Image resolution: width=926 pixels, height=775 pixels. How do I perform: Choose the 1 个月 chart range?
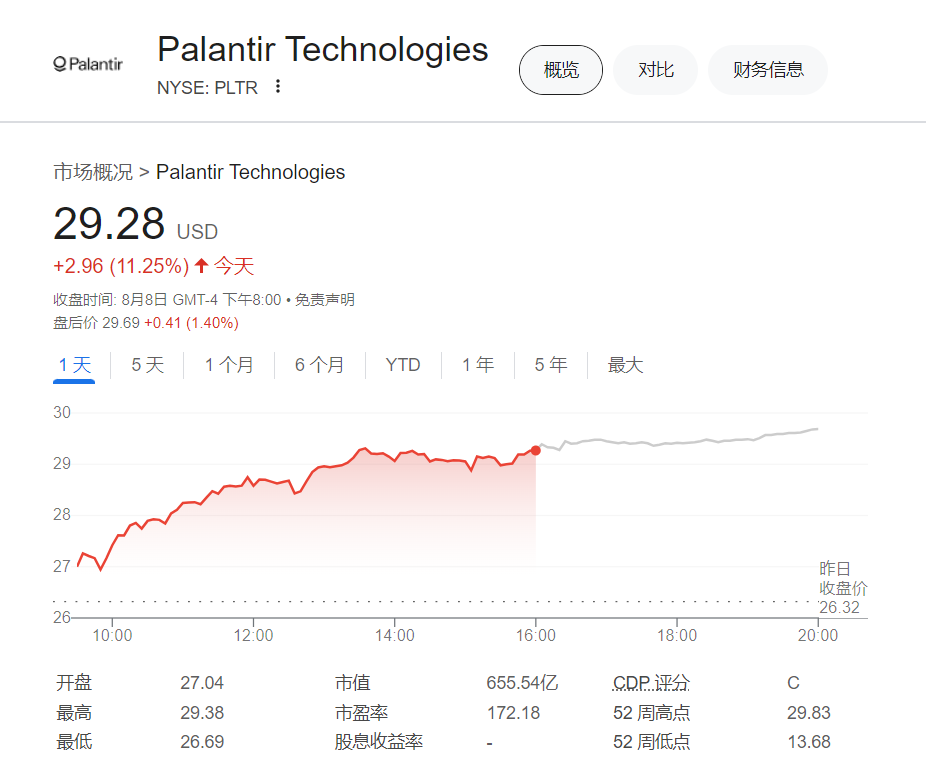[229, 365]
